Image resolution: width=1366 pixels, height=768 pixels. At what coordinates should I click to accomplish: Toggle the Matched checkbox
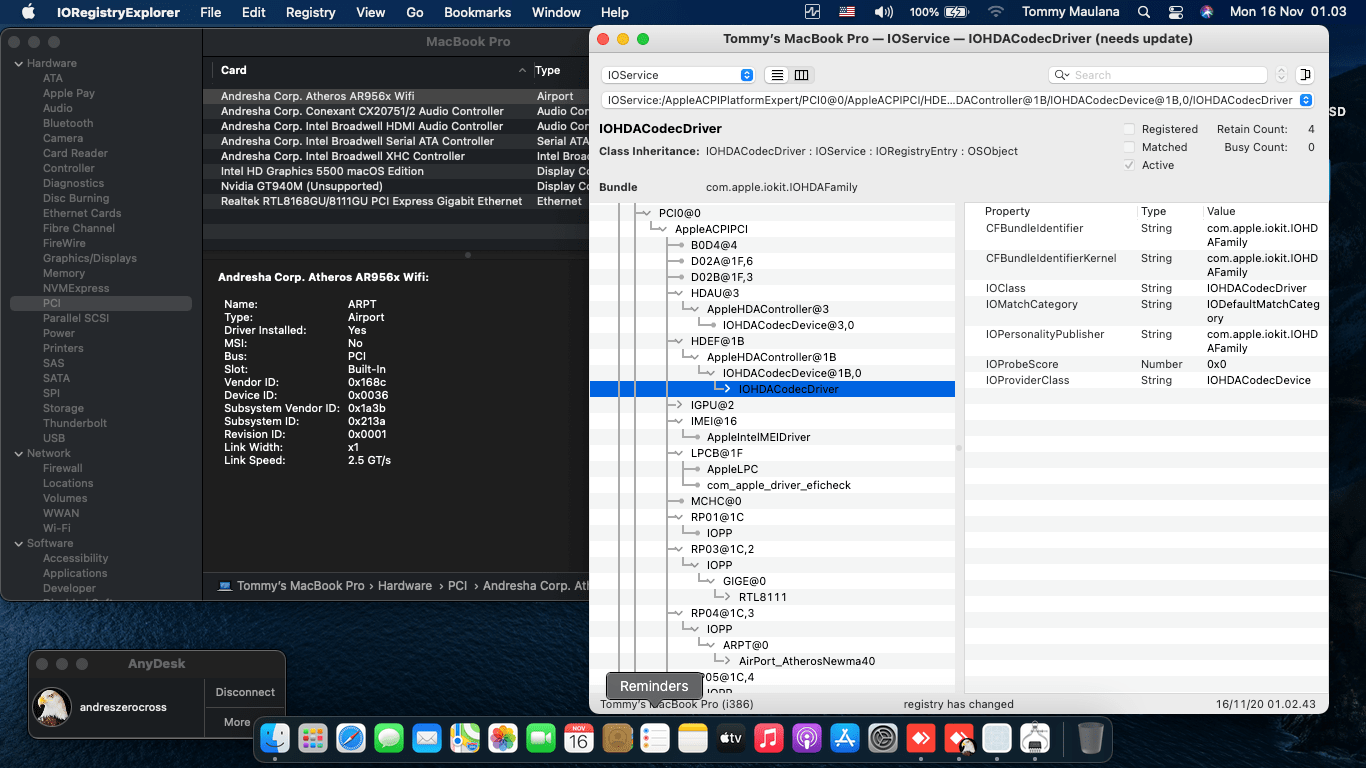(1129, 147)
